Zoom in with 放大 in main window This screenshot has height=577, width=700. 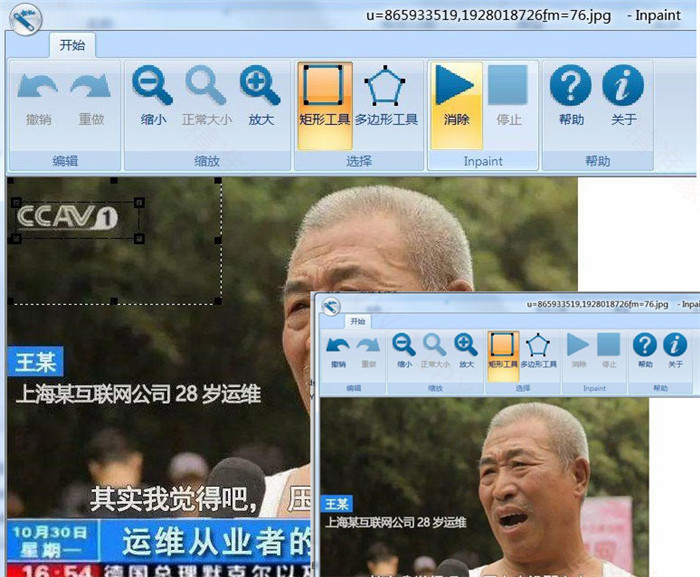click(x=261, y=96)
